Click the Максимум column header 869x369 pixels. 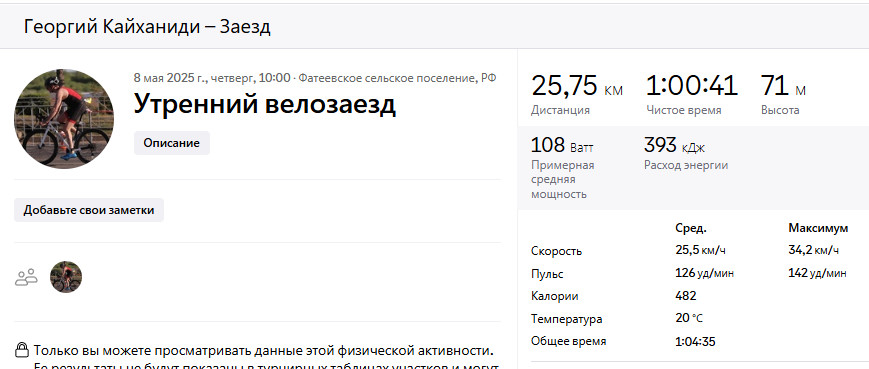point(818,228)
